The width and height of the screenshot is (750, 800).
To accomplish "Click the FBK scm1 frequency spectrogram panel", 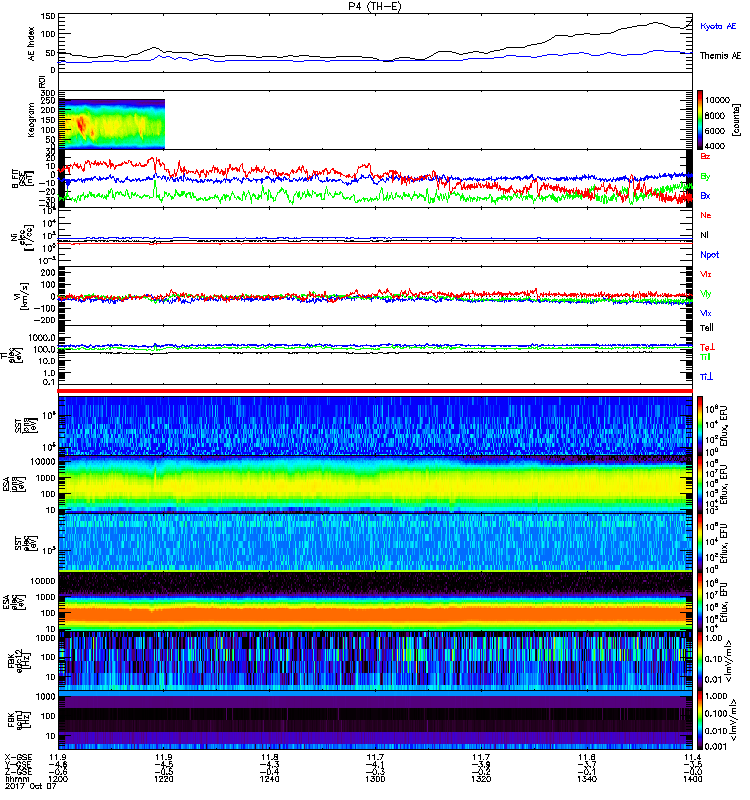I will (376, 719).
